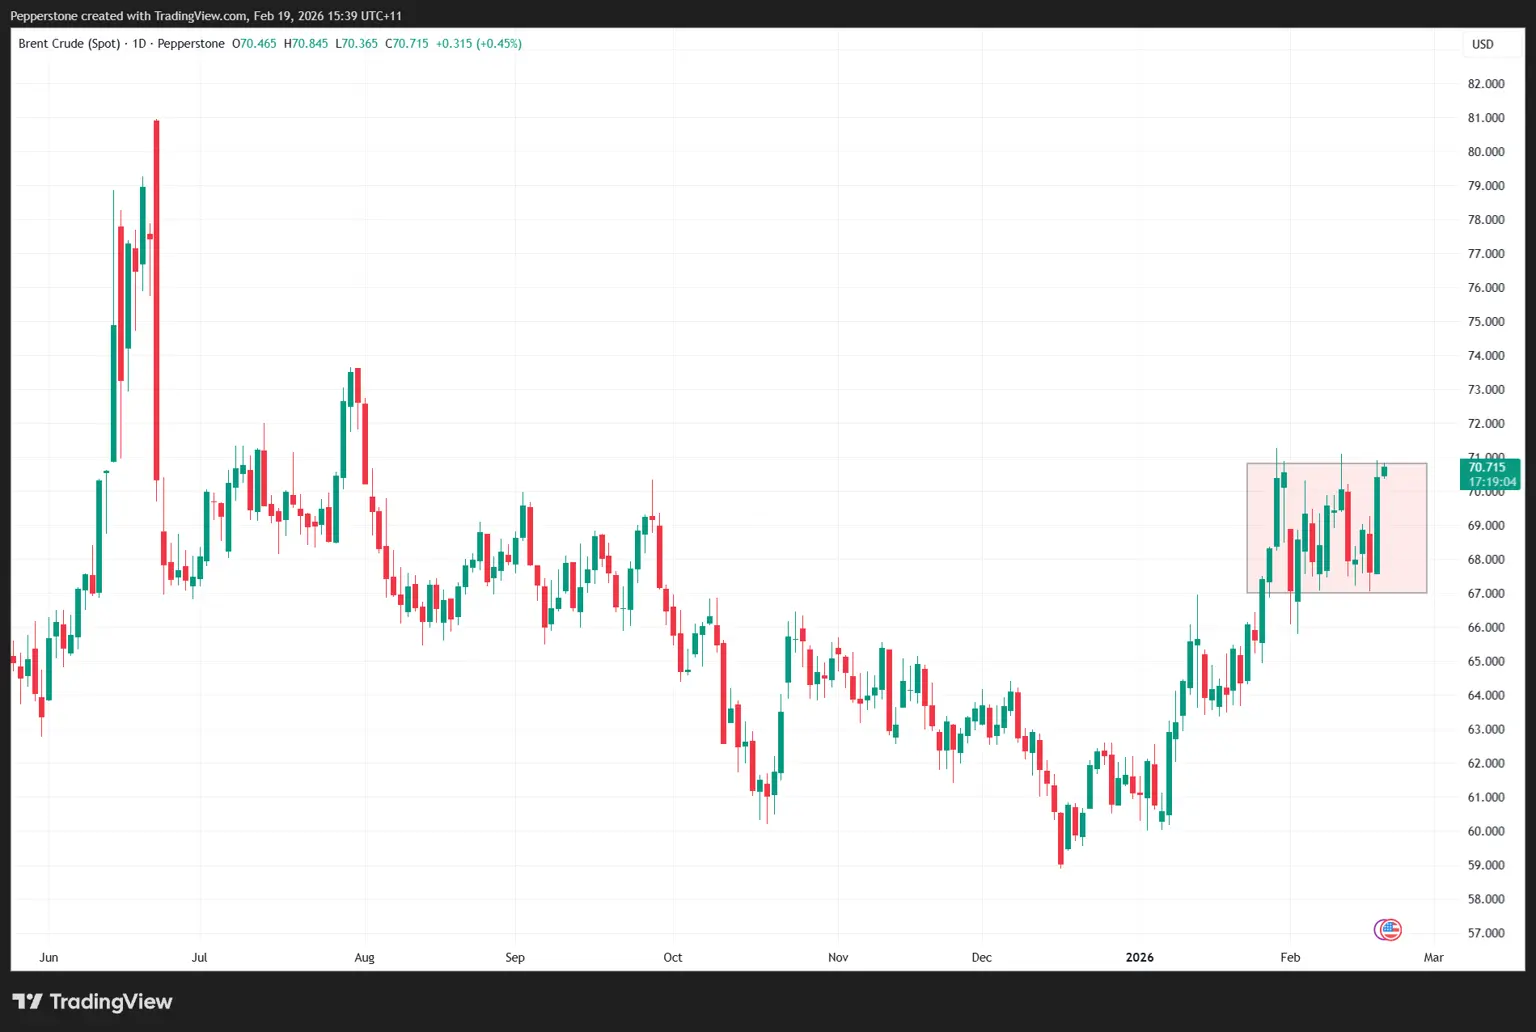Click the C70.715 close value in legend
This screenshot has height=1032, width=1536.
coord(407,44)
